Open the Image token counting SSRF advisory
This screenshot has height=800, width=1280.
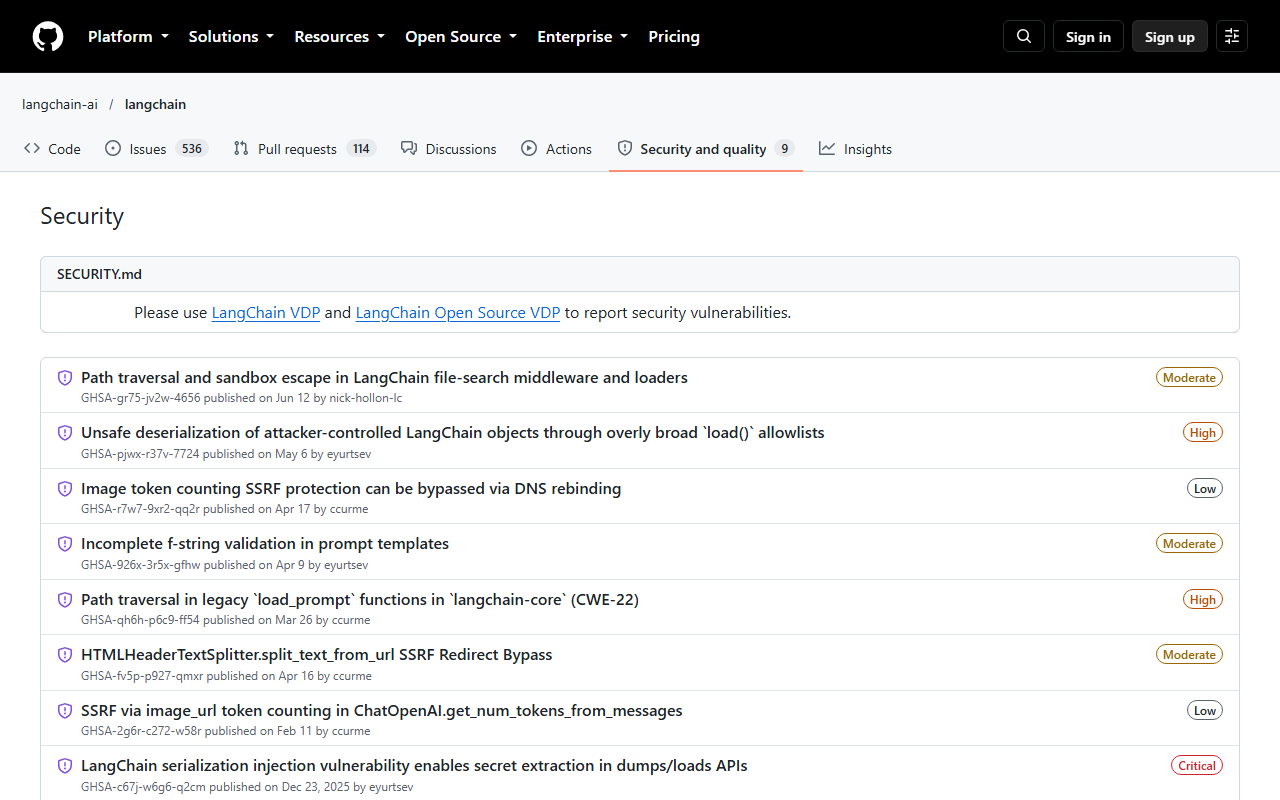(351, 488)
